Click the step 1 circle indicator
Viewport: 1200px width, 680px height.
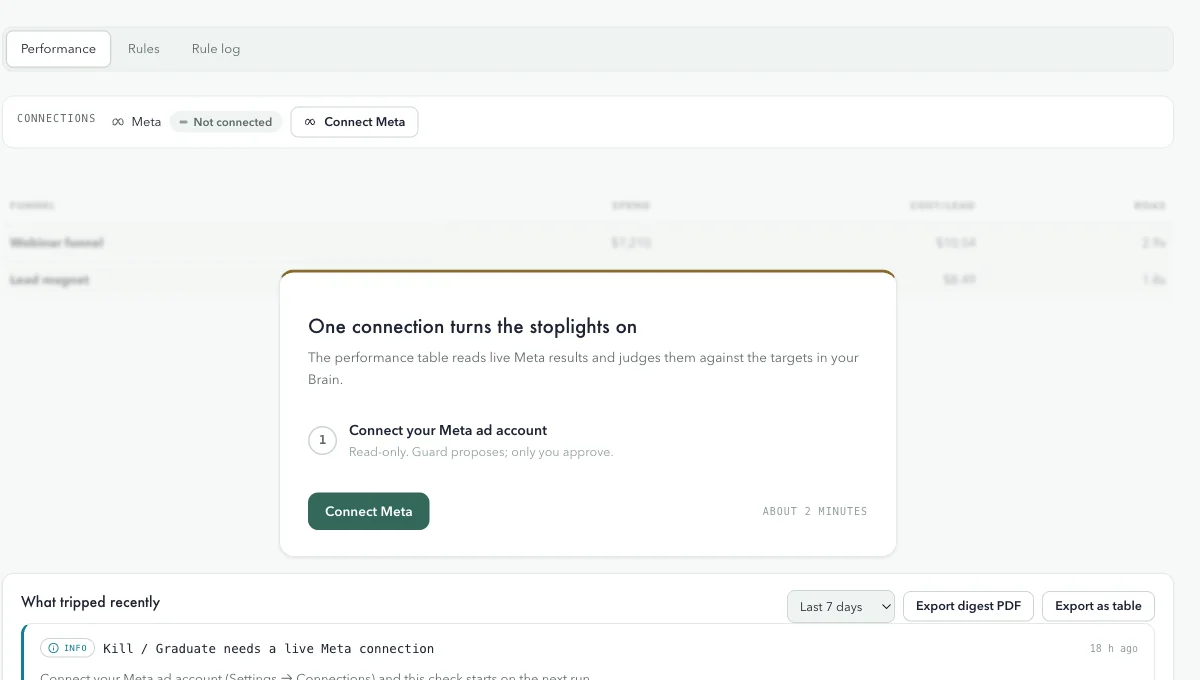point(322,440)
